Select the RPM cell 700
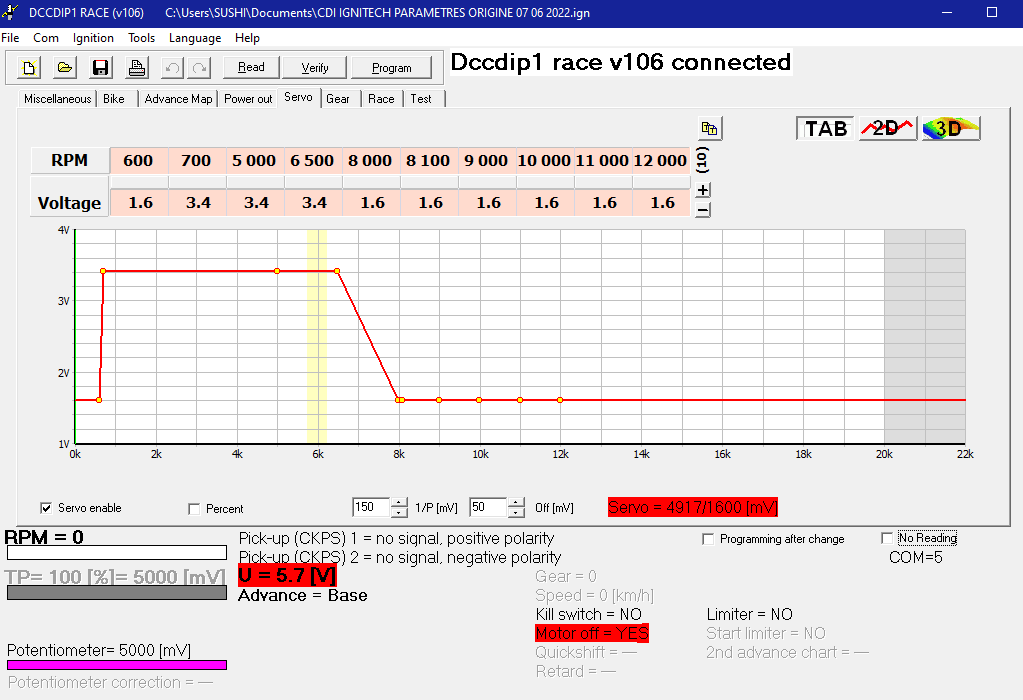 click(196, 160)
